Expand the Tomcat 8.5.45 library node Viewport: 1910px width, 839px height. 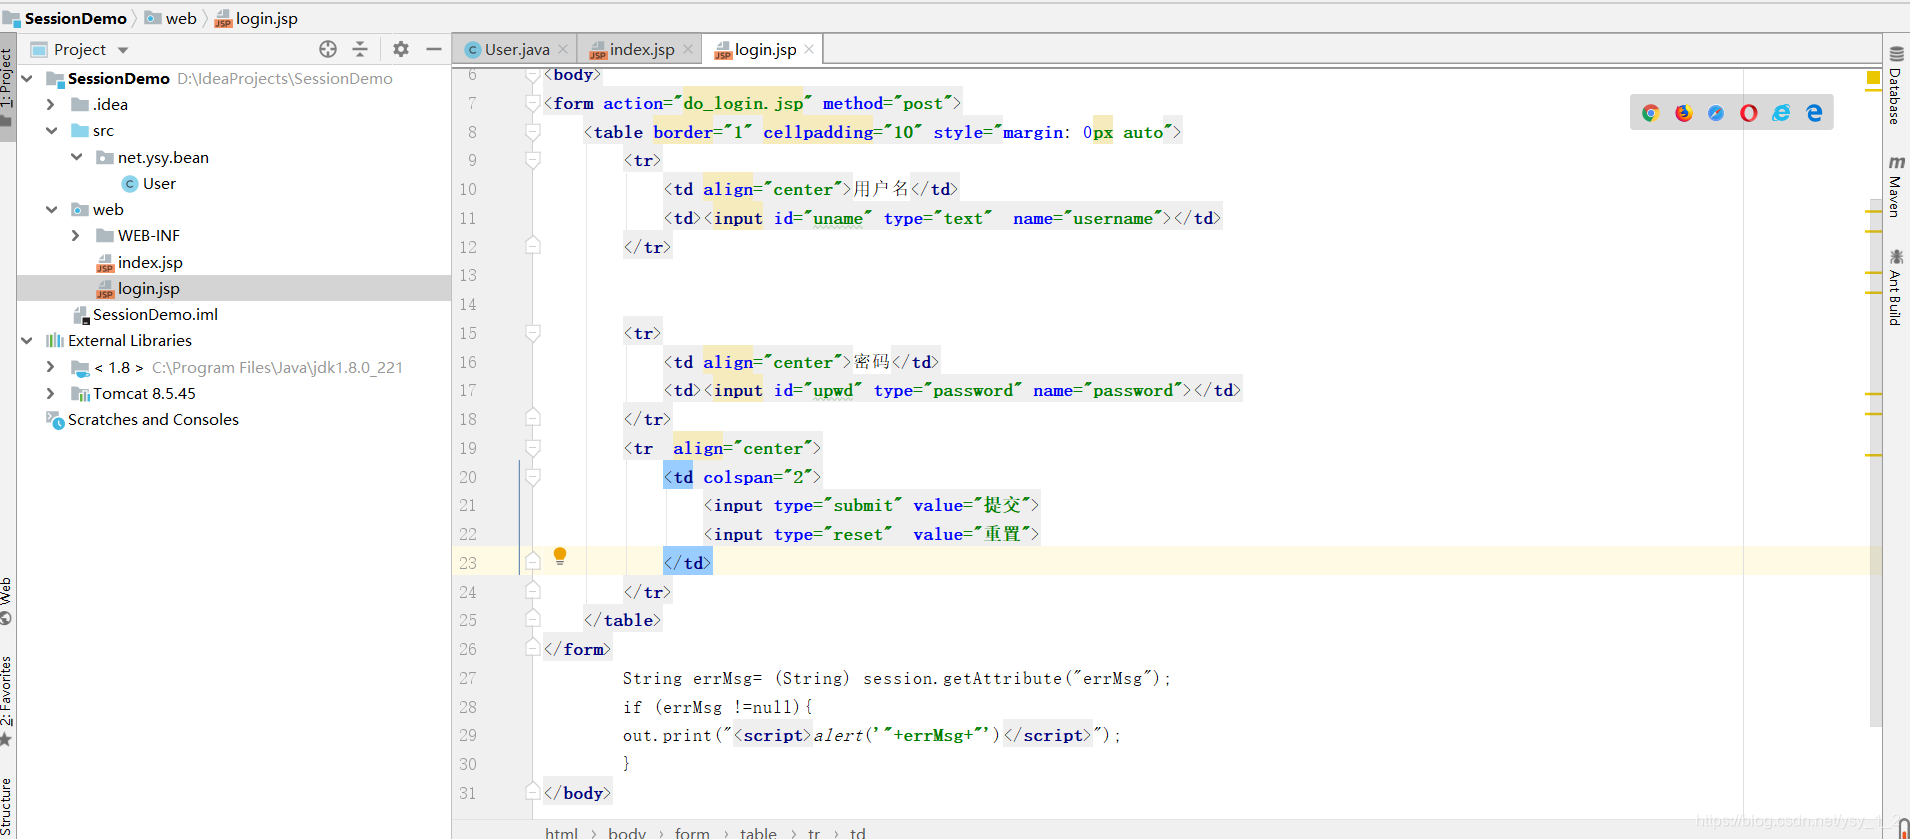pyautogui.click(x=51, y=393)
